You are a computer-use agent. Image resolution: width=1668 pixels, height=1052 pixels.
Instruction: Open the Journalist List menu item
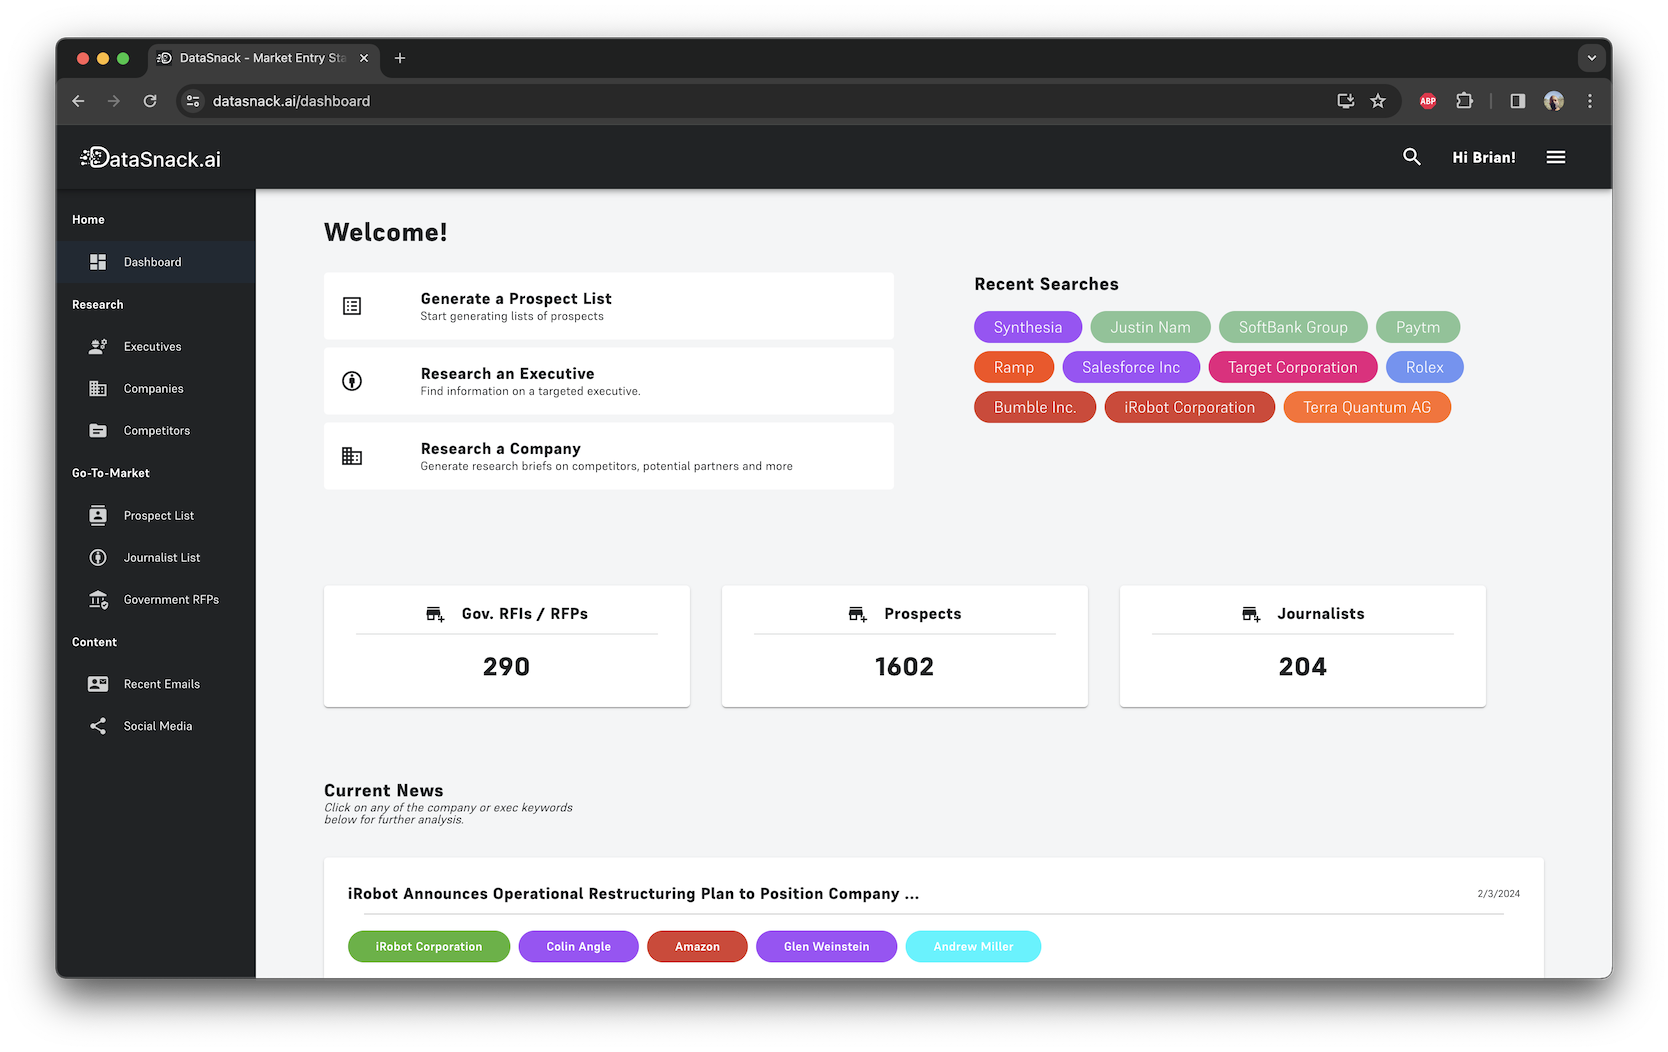tap(156, 558)
